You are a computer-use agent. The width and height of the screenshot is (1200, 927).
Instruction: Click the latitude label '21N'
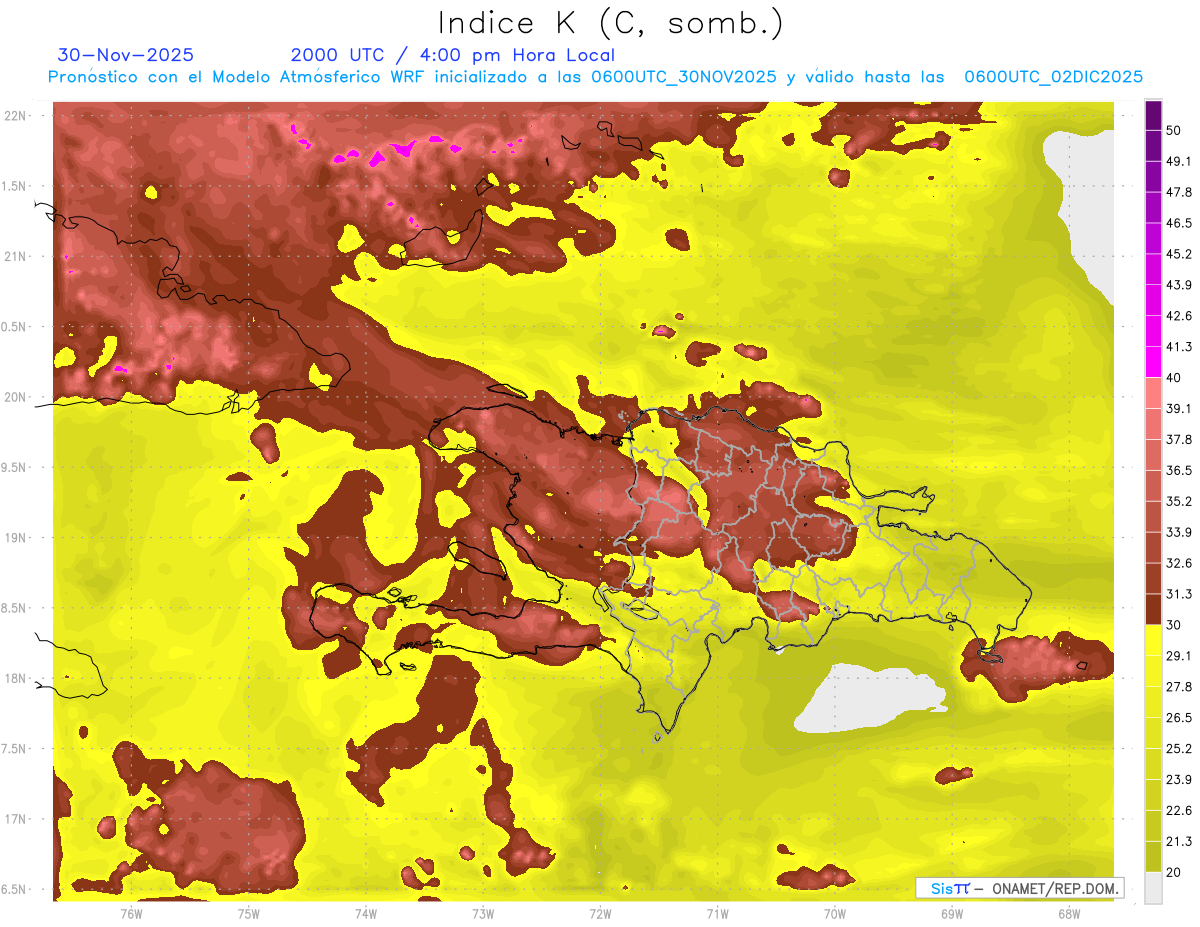pyautogui.click(x=15, y=257)
